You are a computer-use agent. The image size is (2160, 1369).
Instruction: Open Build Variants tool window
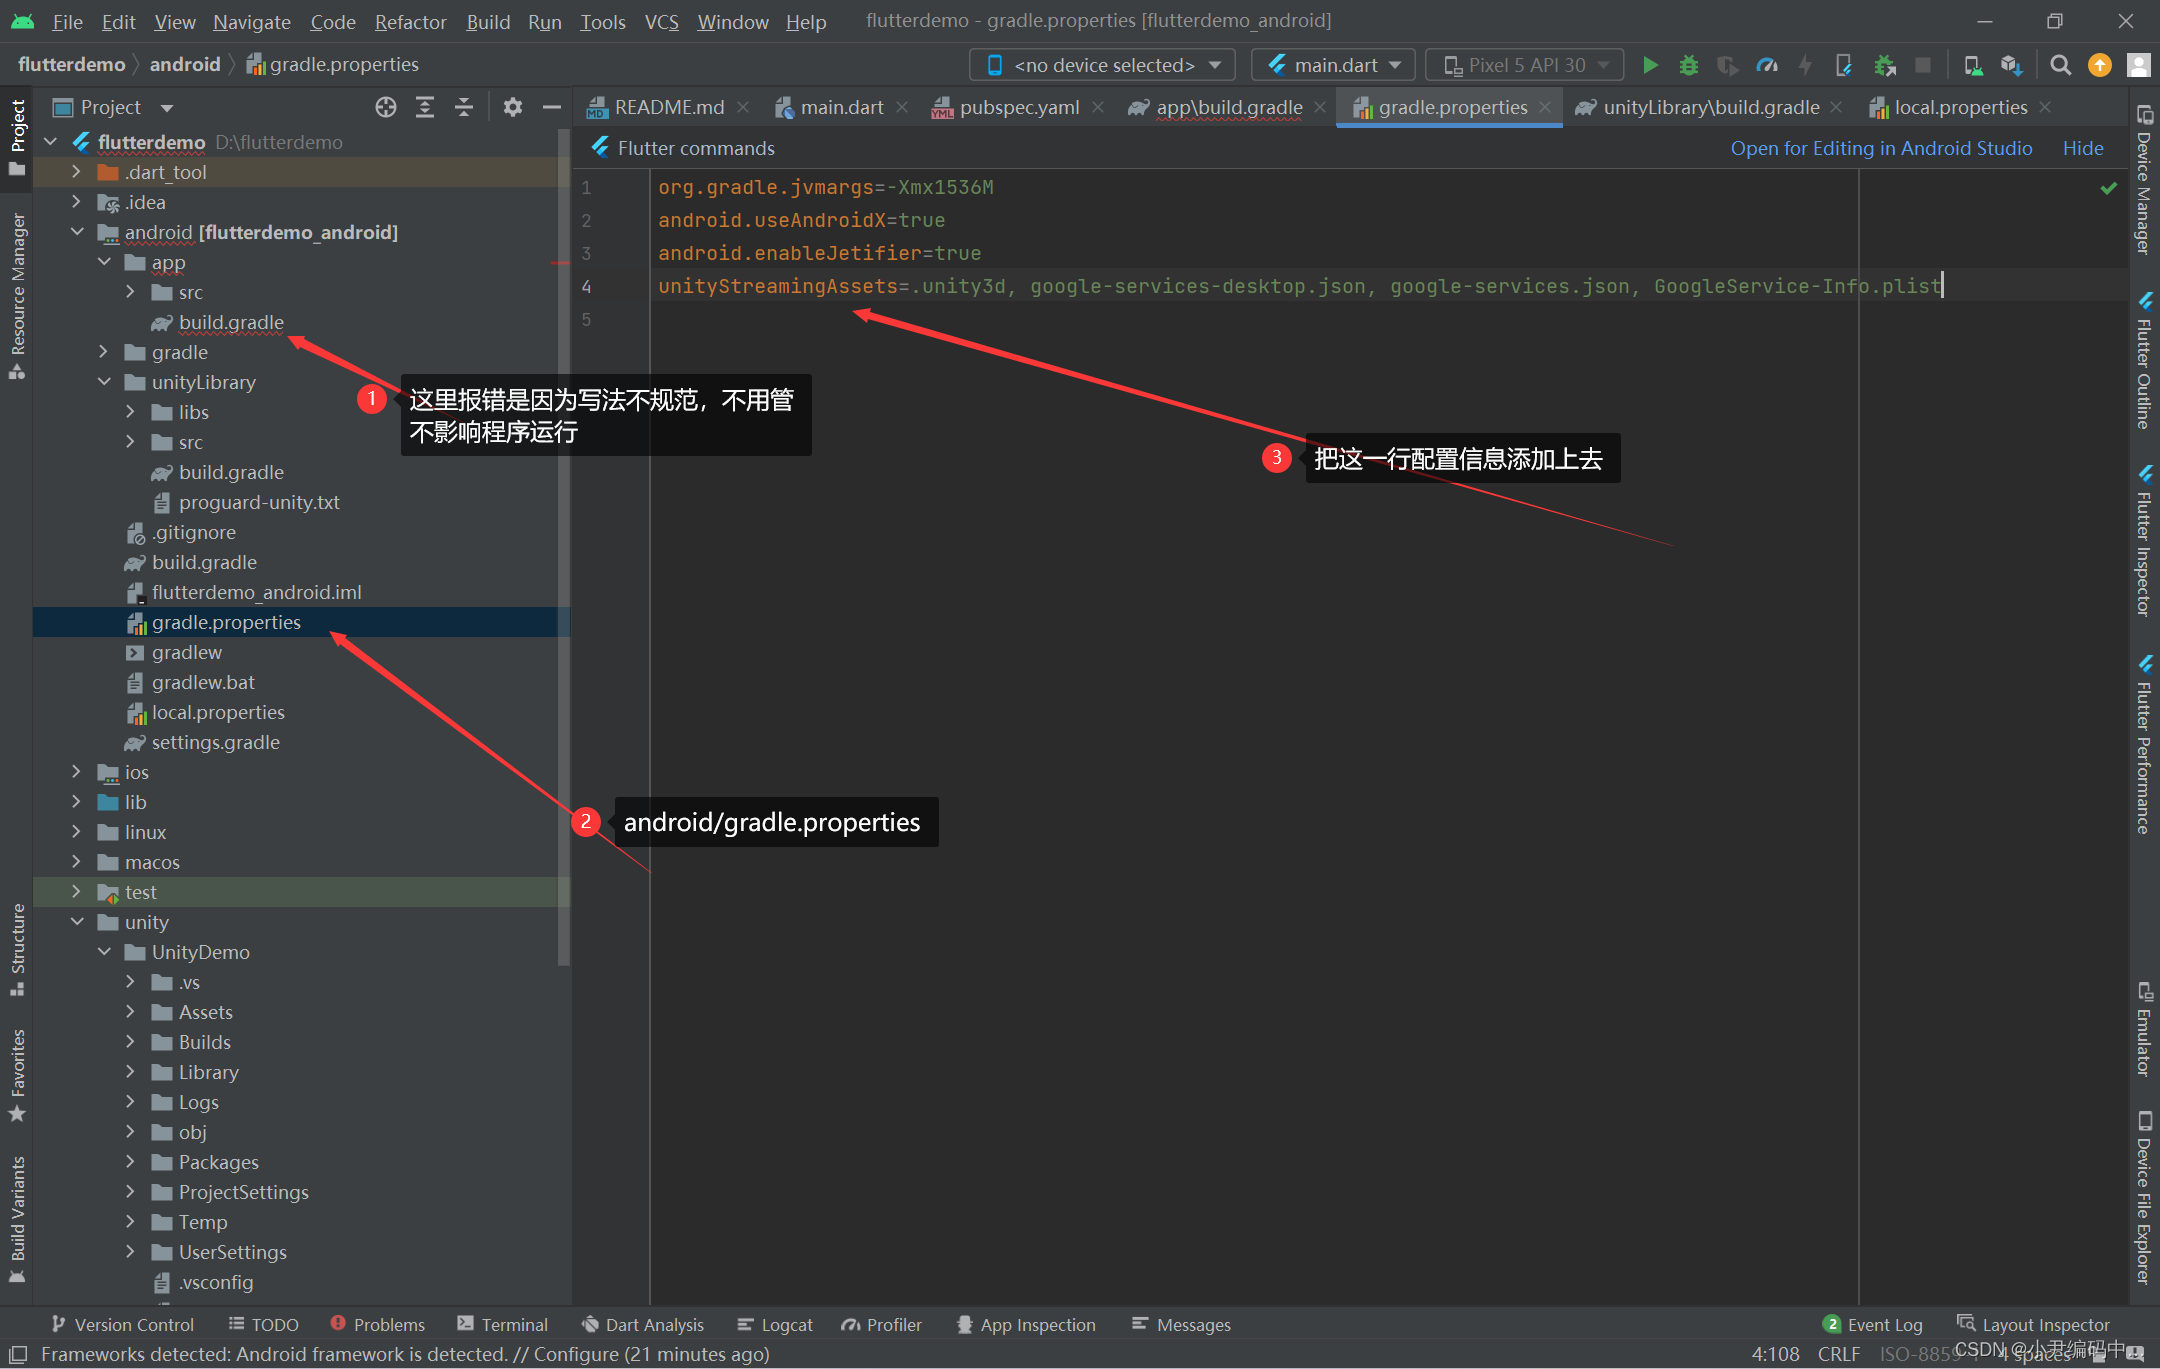[x=17, y=1220]
